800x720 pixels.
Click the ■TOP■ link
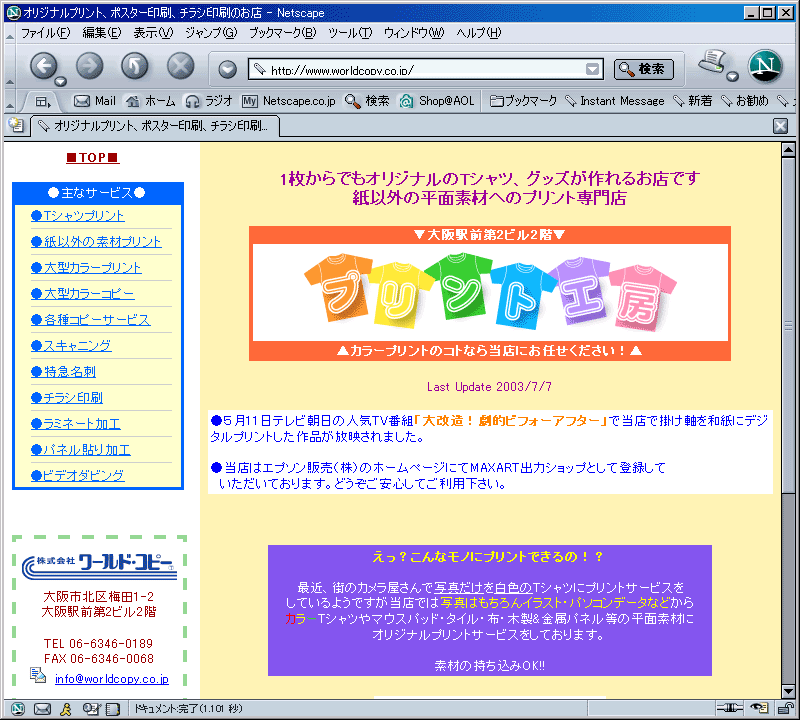tap(93, 158)
